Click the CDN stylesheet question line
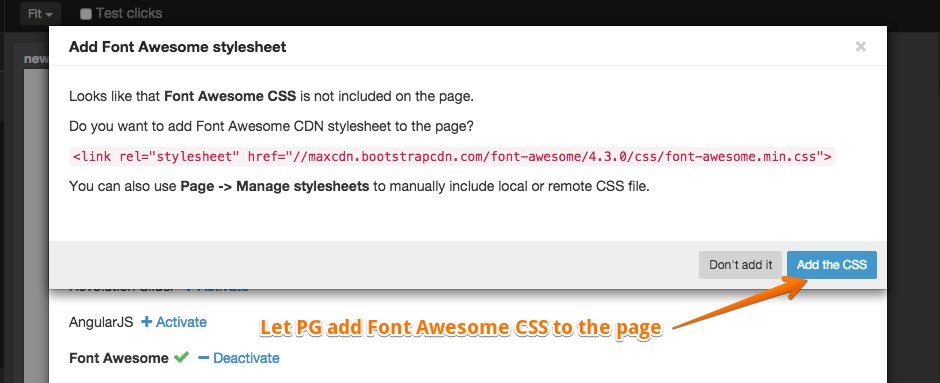 271,126
